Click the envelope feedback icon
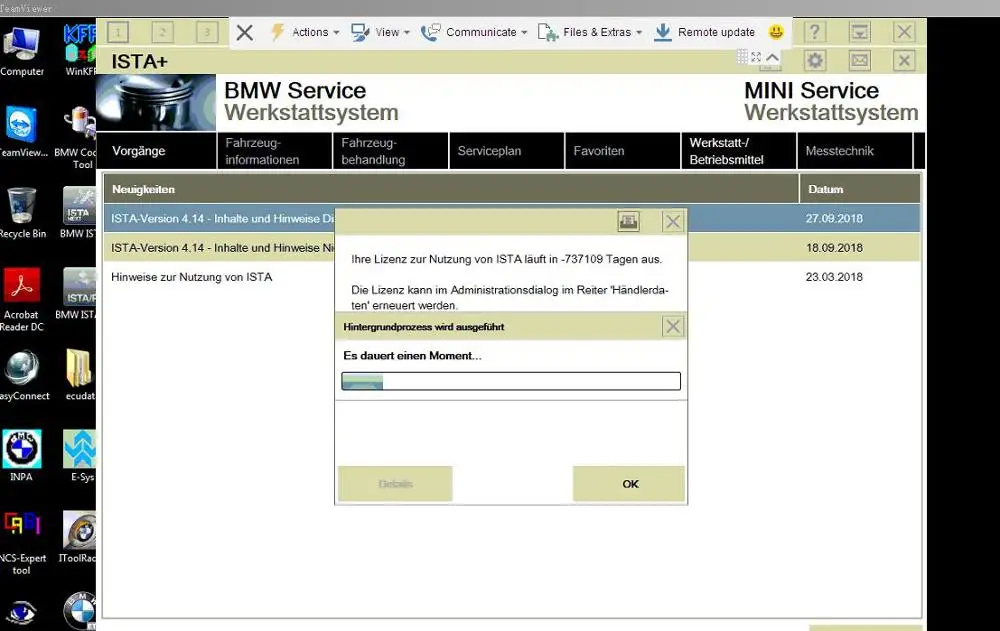This screenshot has width=1000, height=631. click(x=859, y=61)
